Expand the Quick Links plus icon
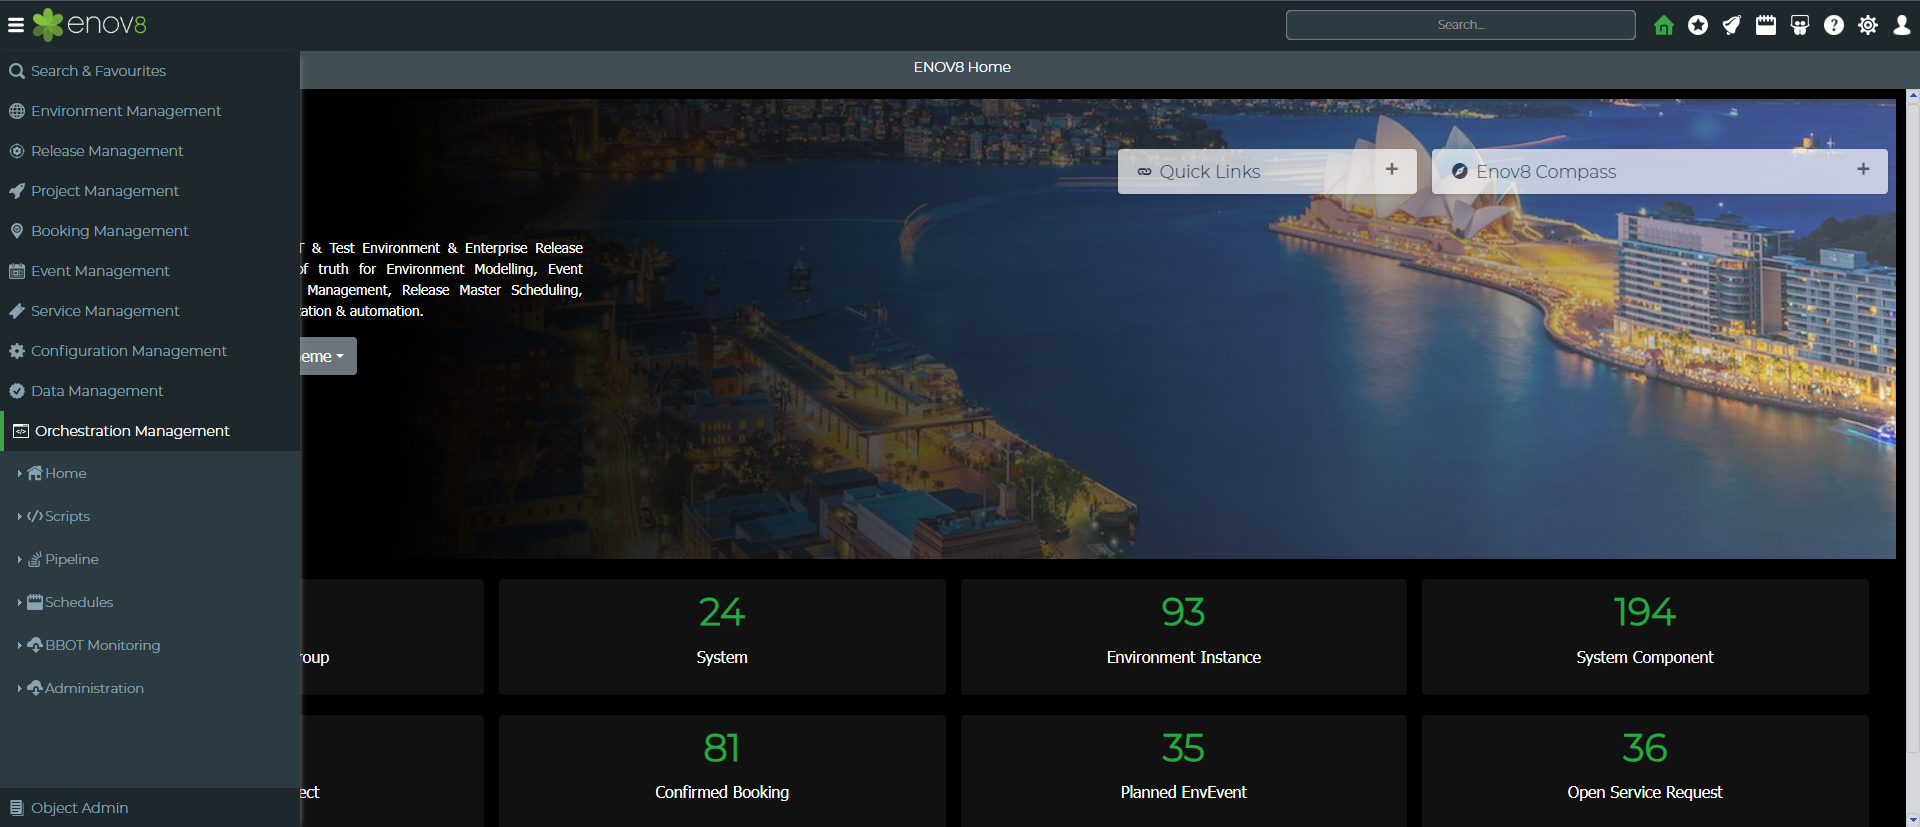The height and width of the screenshot is (827, 1920). click(1392, 169)
